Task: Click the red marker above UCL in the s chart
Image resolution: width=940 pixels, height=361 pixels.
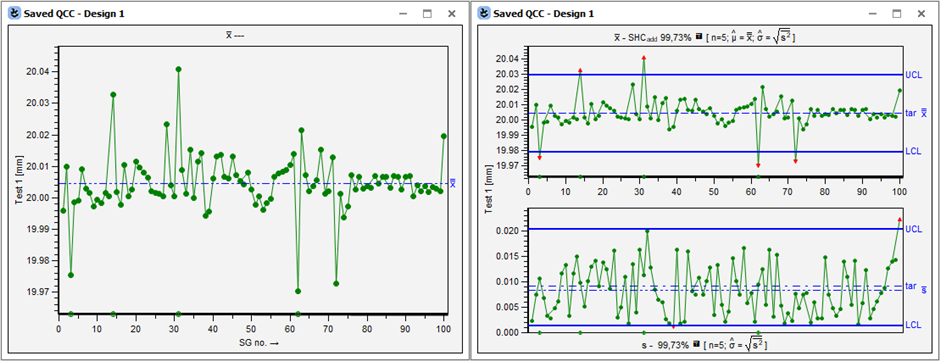Action: pyautogui.click(x=899, y=219)
